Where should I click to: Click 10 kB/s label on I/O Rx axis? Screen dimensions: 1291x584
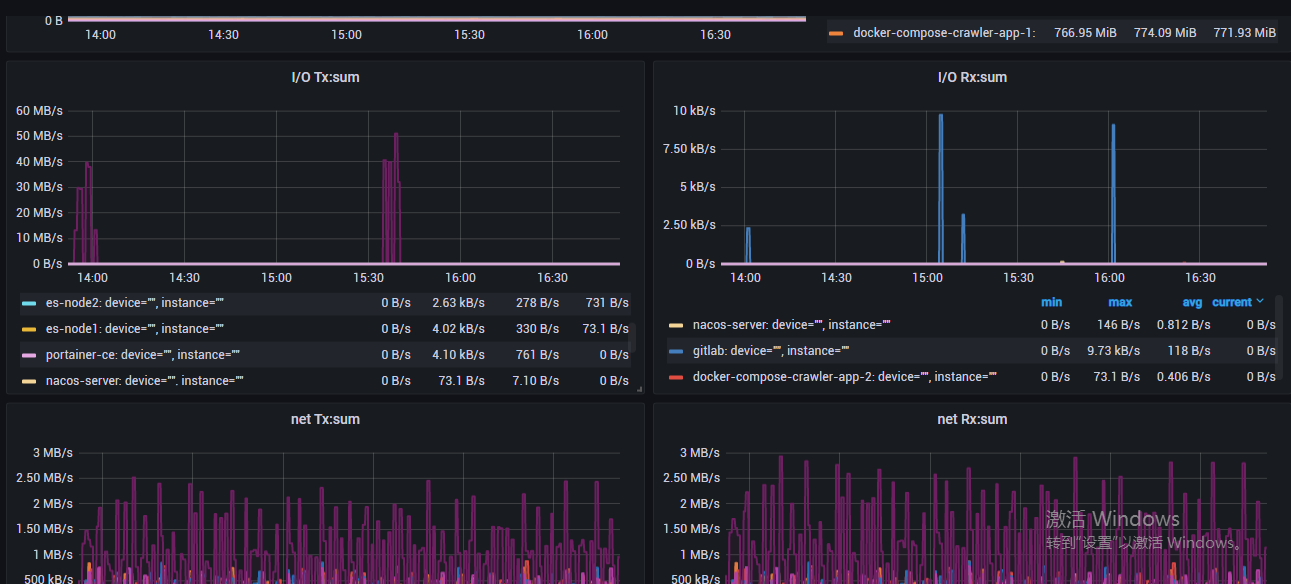[693, 110]
